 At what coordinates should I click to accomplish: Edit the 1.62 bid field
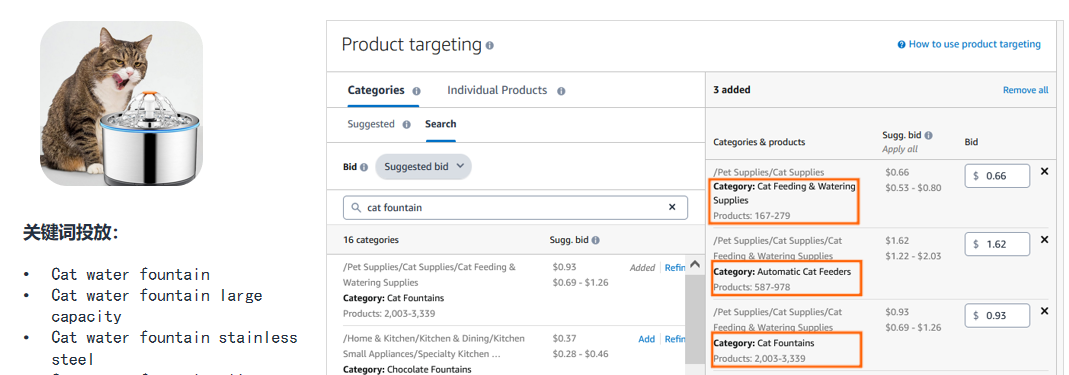(997, 244)
